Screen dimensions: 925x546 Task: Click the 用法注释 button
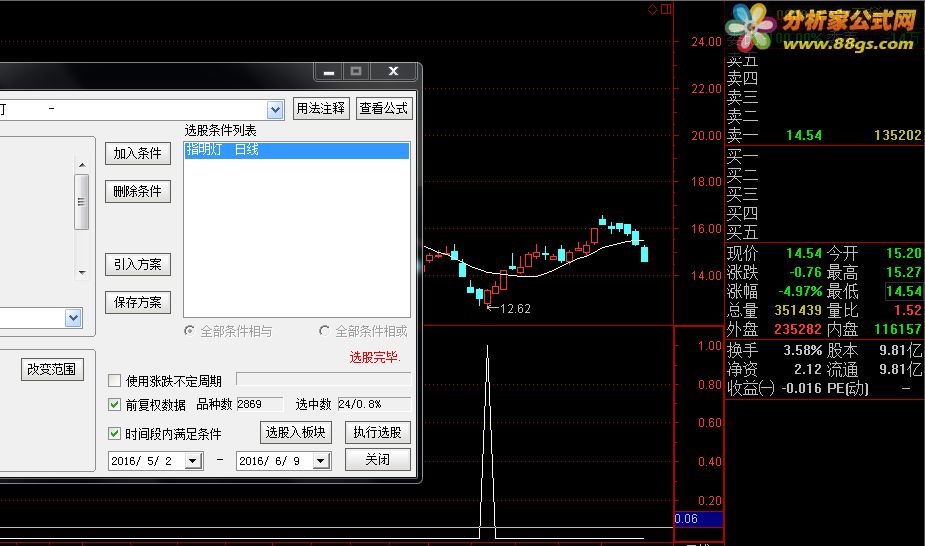(x=321, y=108)
